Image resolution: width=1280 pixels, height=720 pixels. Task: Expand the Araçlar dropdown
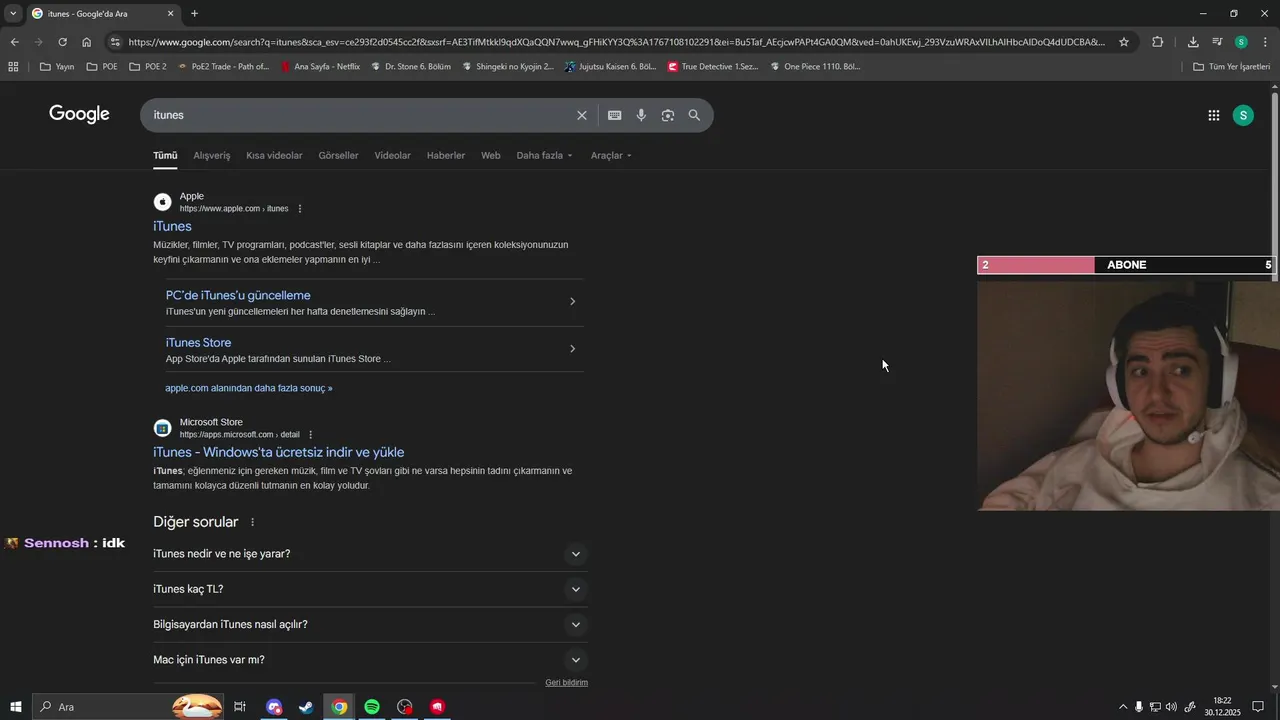tap(611, 156)
